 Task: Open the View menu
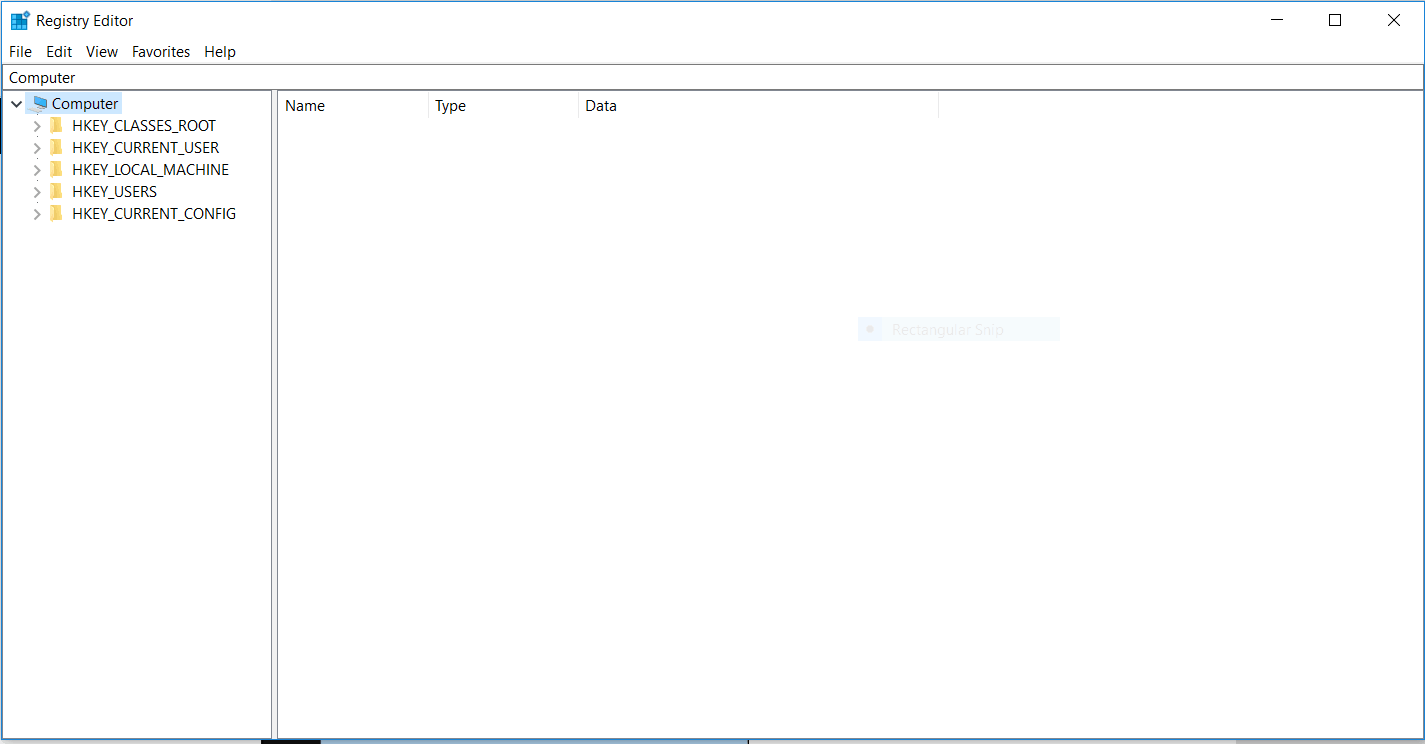pyautogui.click(x=102, y=52)
